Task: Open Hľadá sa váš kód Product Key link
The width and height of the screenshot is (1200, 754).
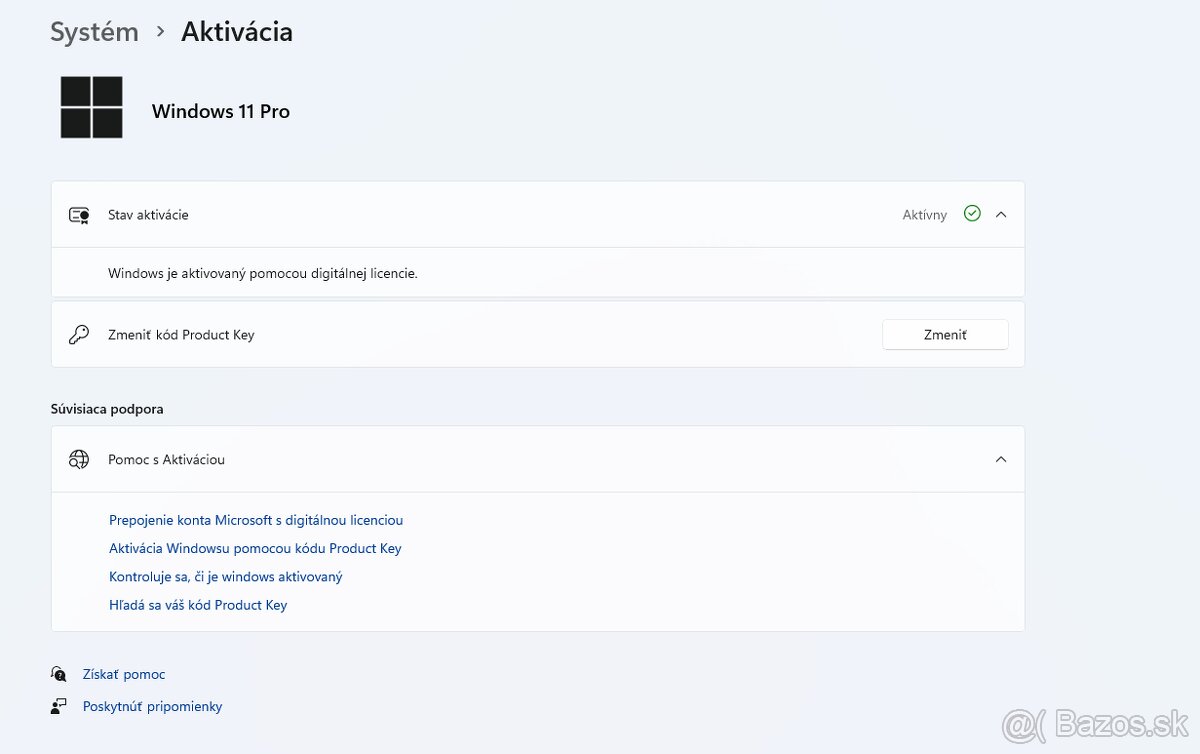Action: [198, 605]
